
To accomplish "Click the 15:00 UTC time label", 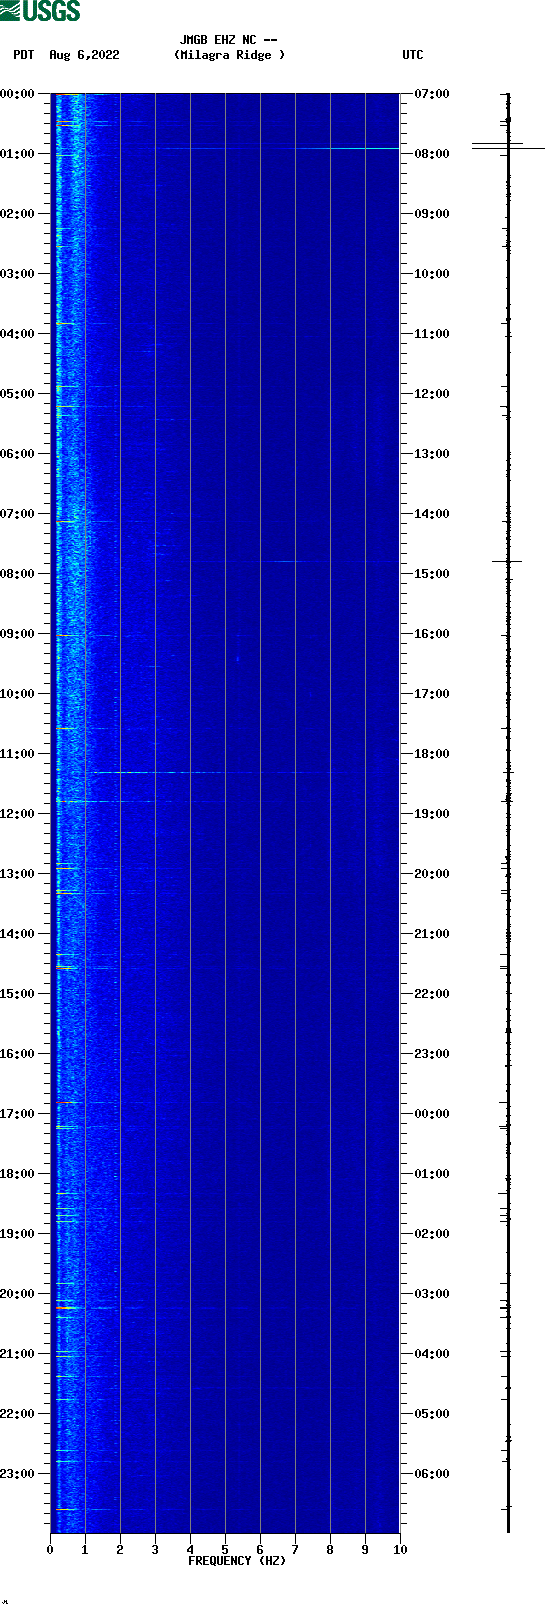I will (x=431, y=574).
